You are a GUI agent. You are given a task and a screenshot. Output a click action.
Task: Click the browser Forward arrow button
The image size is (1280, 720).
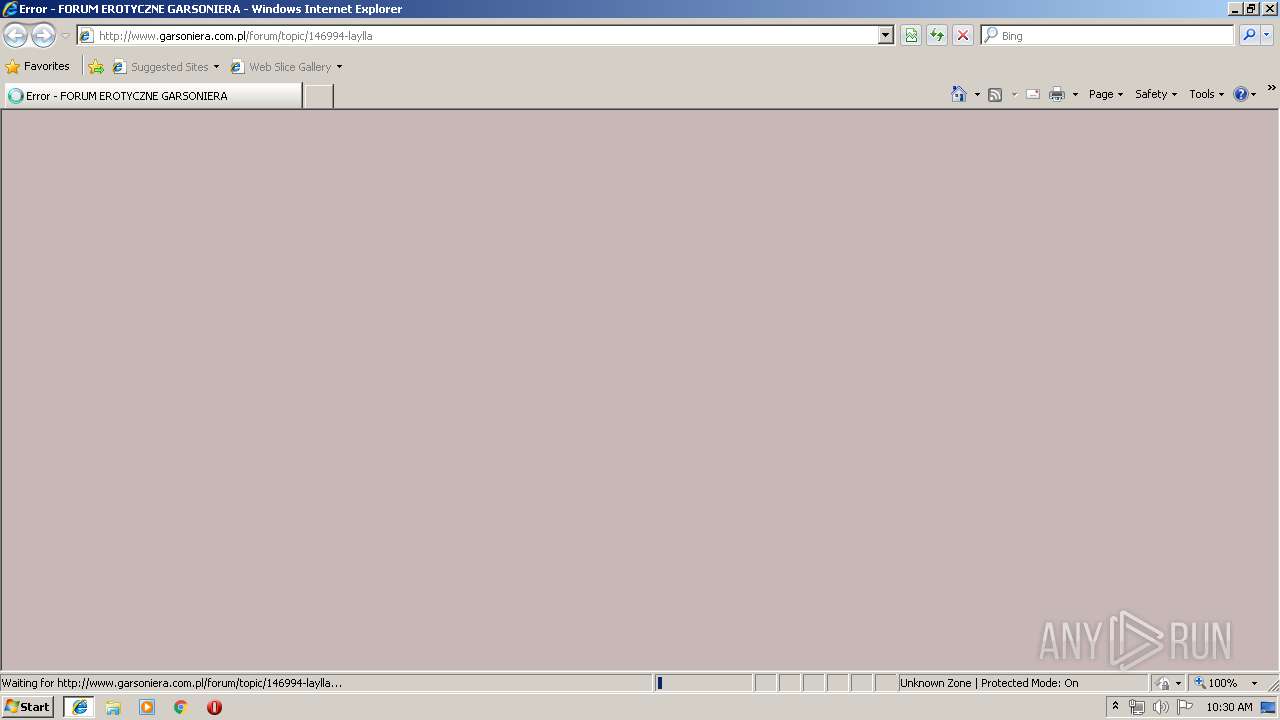43,36
